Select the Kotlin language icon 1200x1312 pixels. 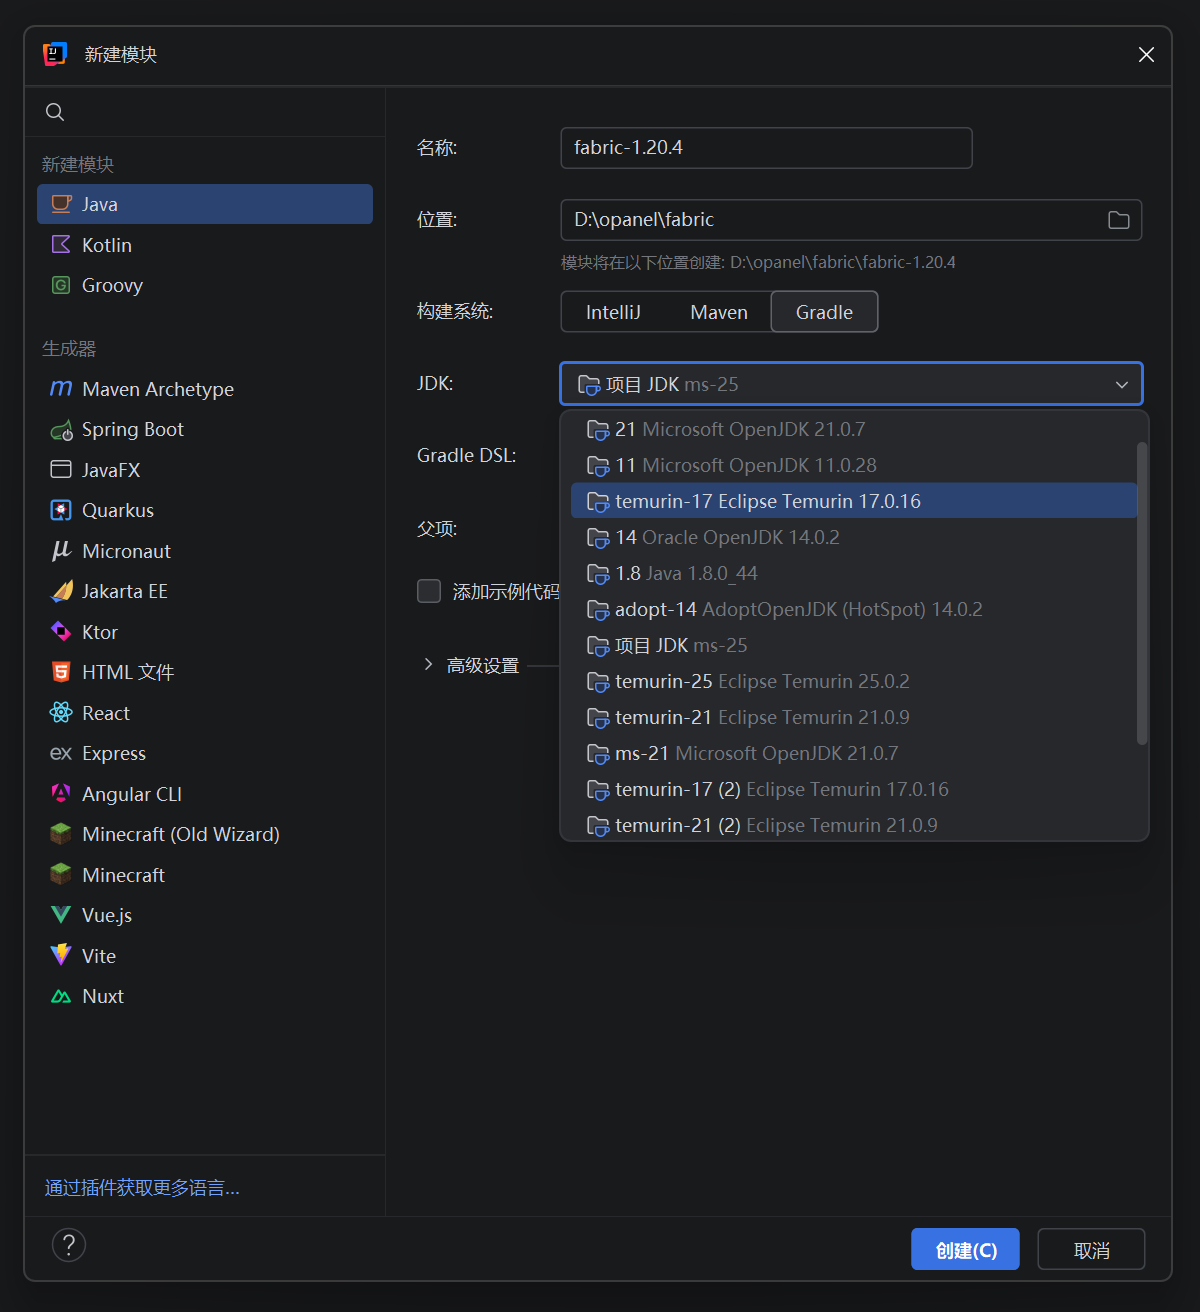tap(61, 245)
